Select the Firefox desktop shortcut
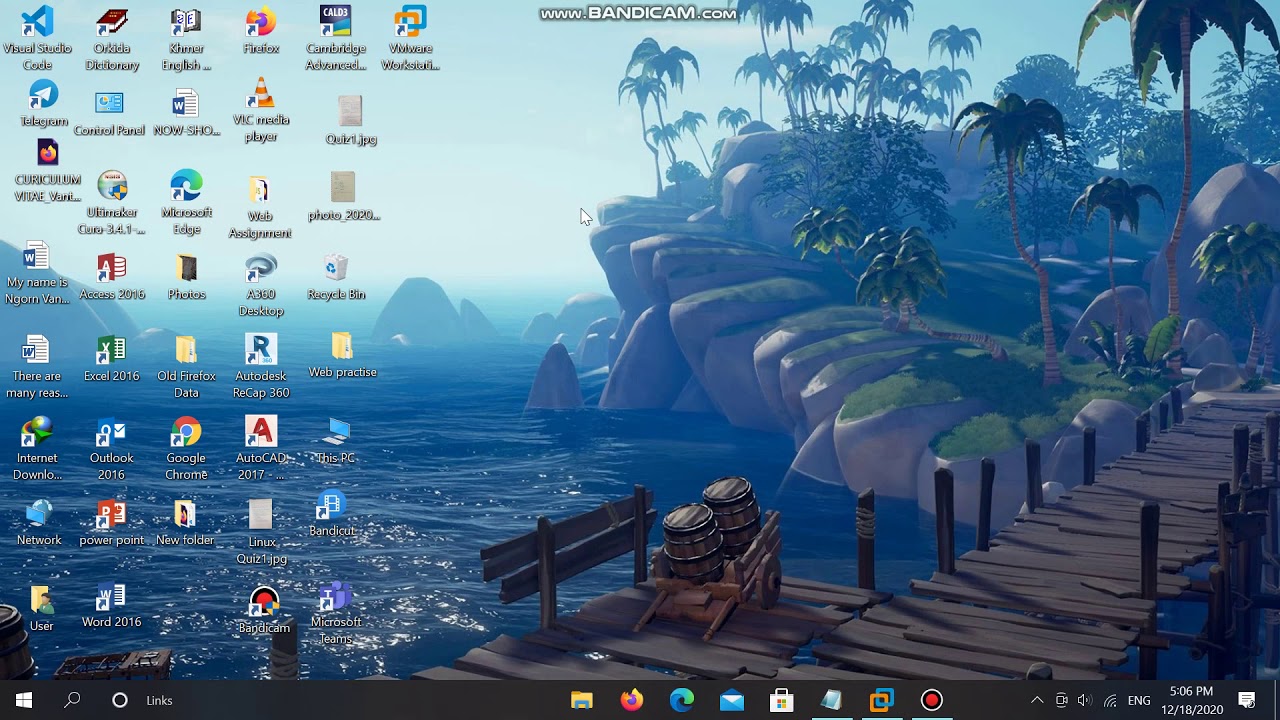The width and height of the screenshot is (1280, 720). [261, 30]
